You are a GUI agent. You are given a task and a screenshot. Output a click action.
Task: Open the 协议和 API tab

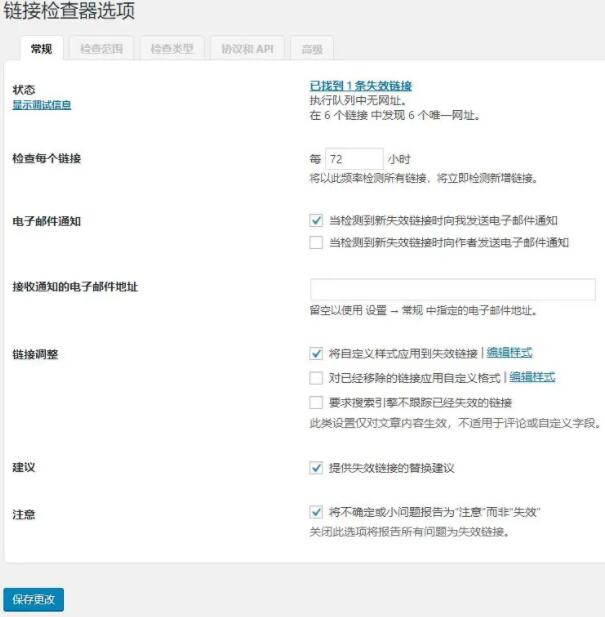click(x=247, y=49)
